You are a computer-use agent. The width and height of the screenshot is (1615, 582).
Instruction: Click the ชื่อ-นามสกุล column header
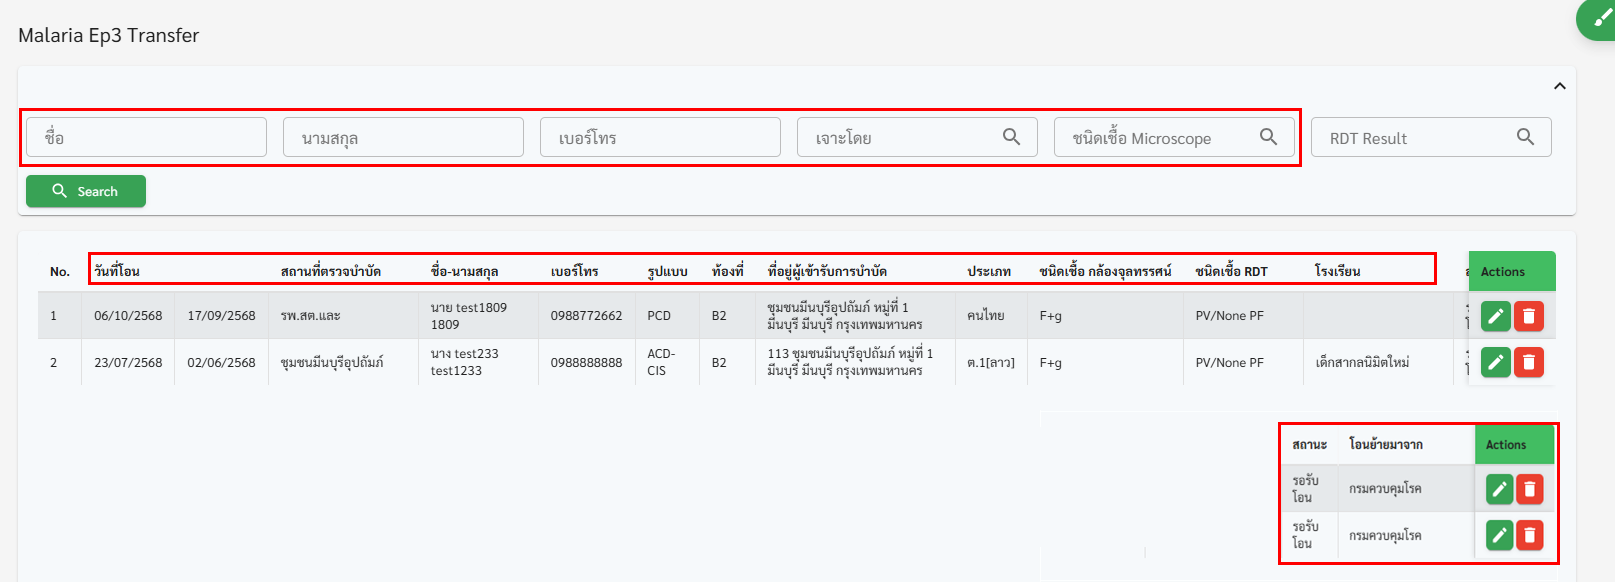[x=464, y=271]
